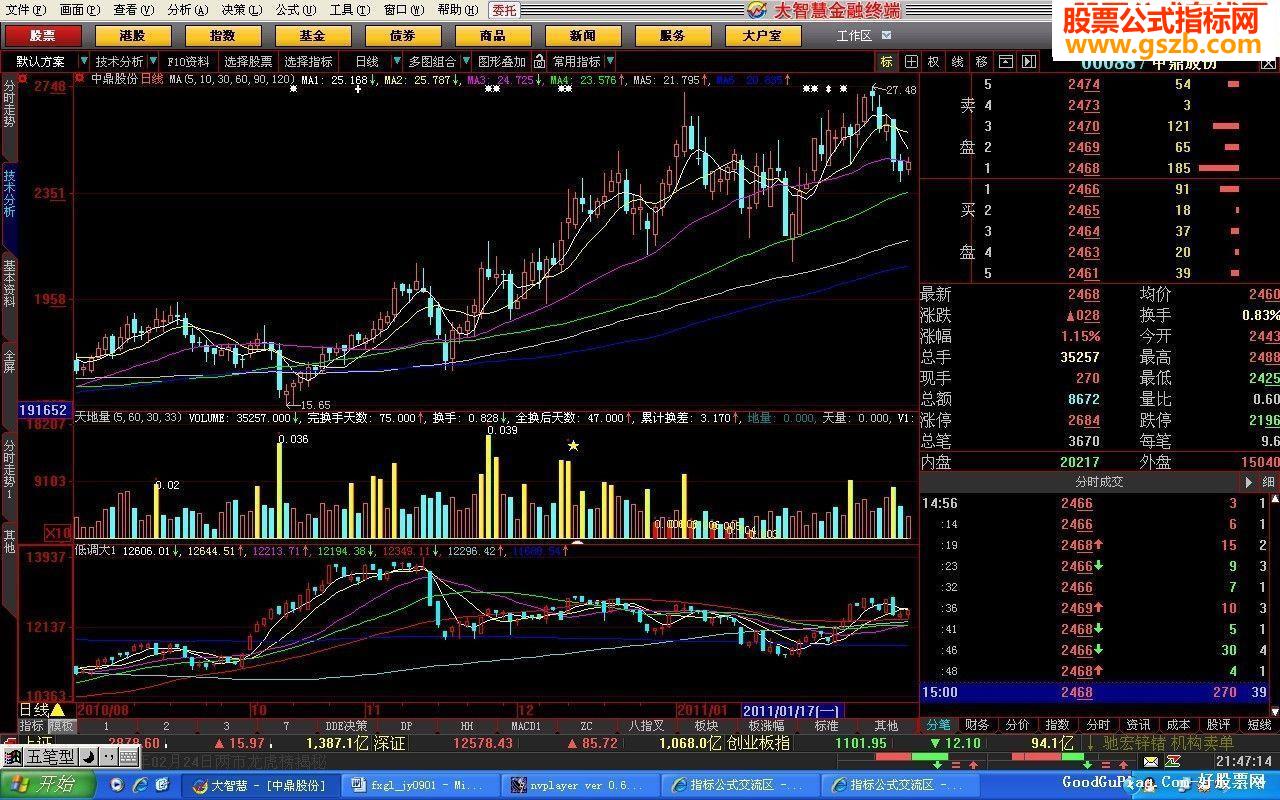Expand the 常用指标 dropdown arrow
Image resolution: width=1280 pixels, height=800 pixels.
coord(610,61)
